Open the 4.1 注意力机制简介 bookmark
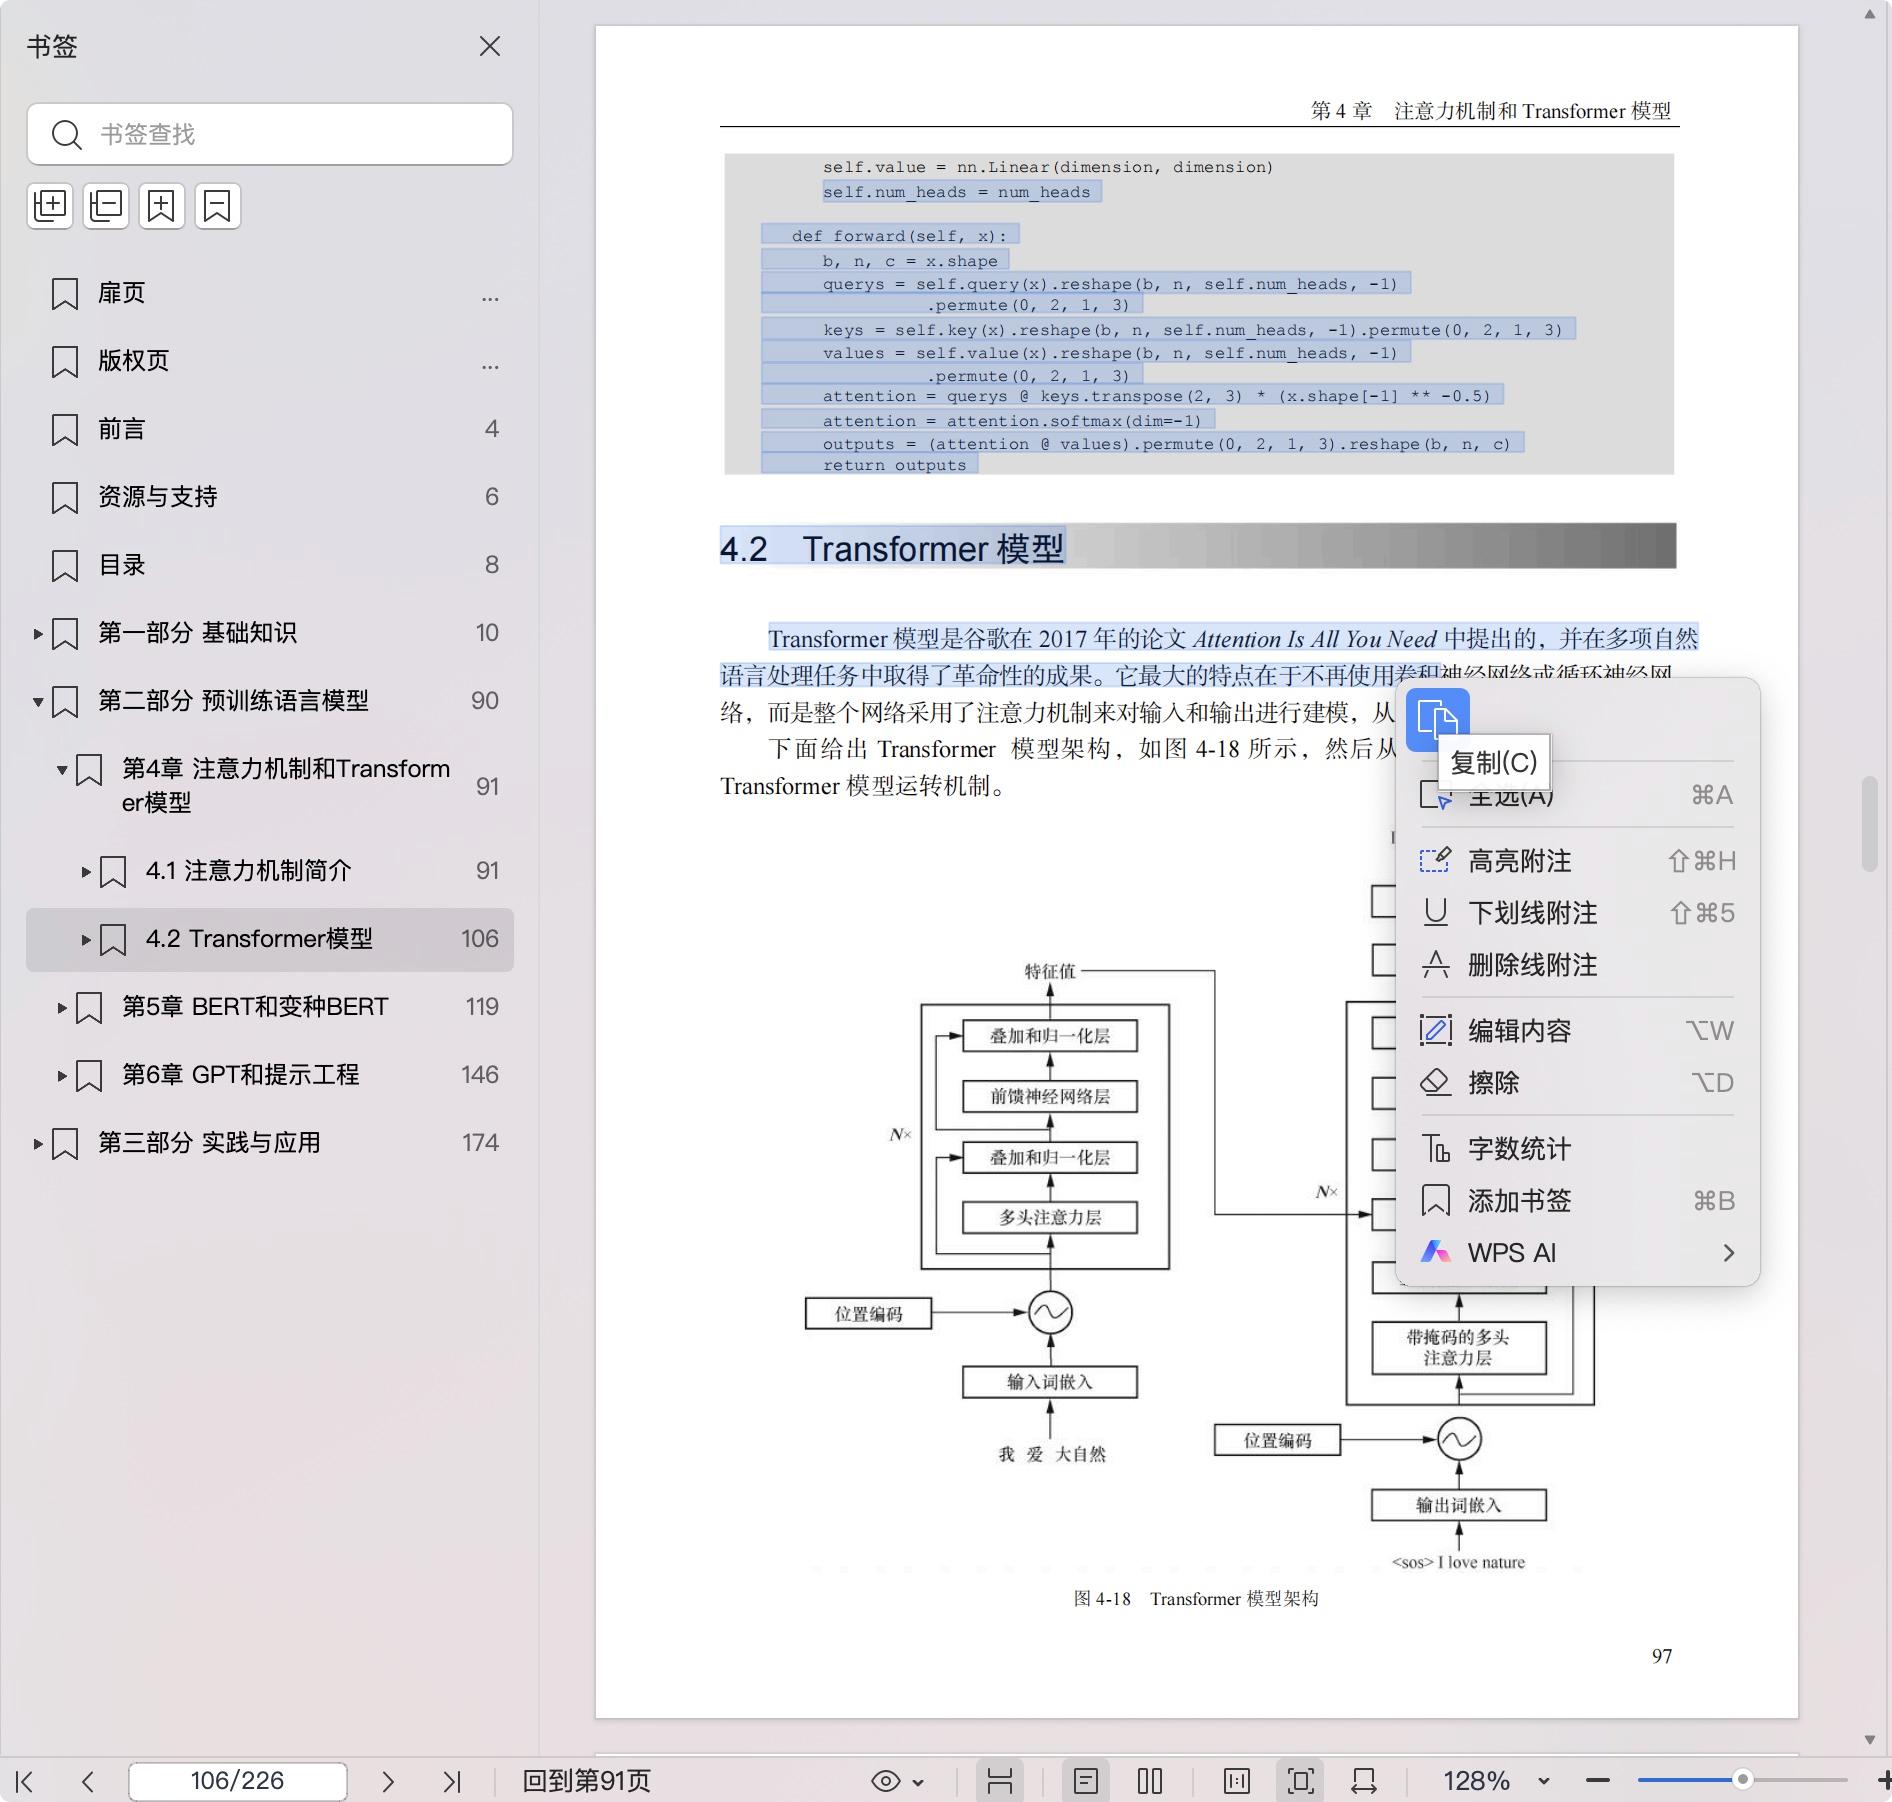 [x=248, y=871]
